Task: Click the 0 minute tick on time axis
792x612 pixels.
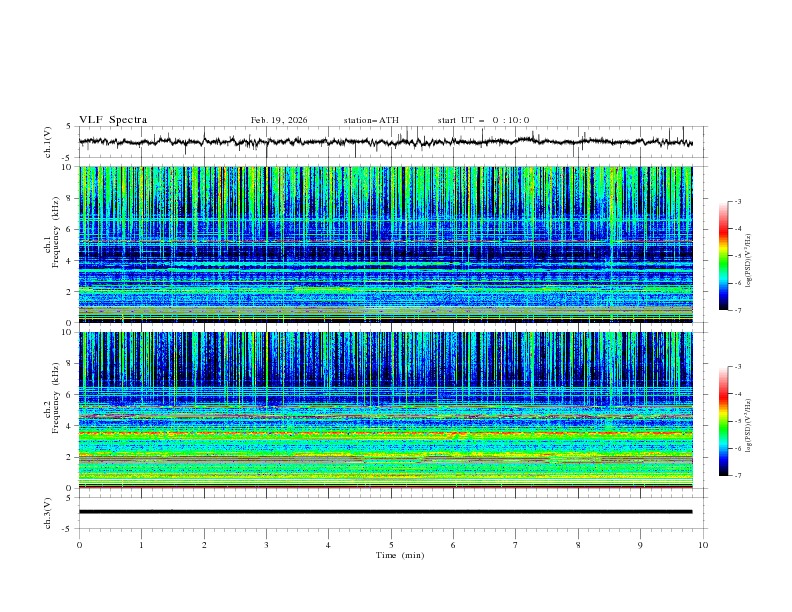Action: point(79,545)
